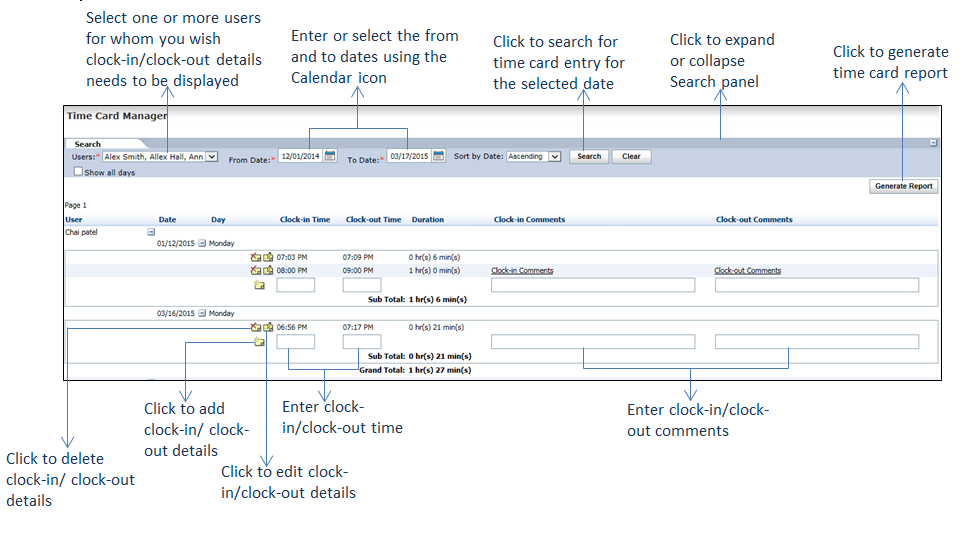Delete the 07:03 PM clock-in entry

pos(255,257)
